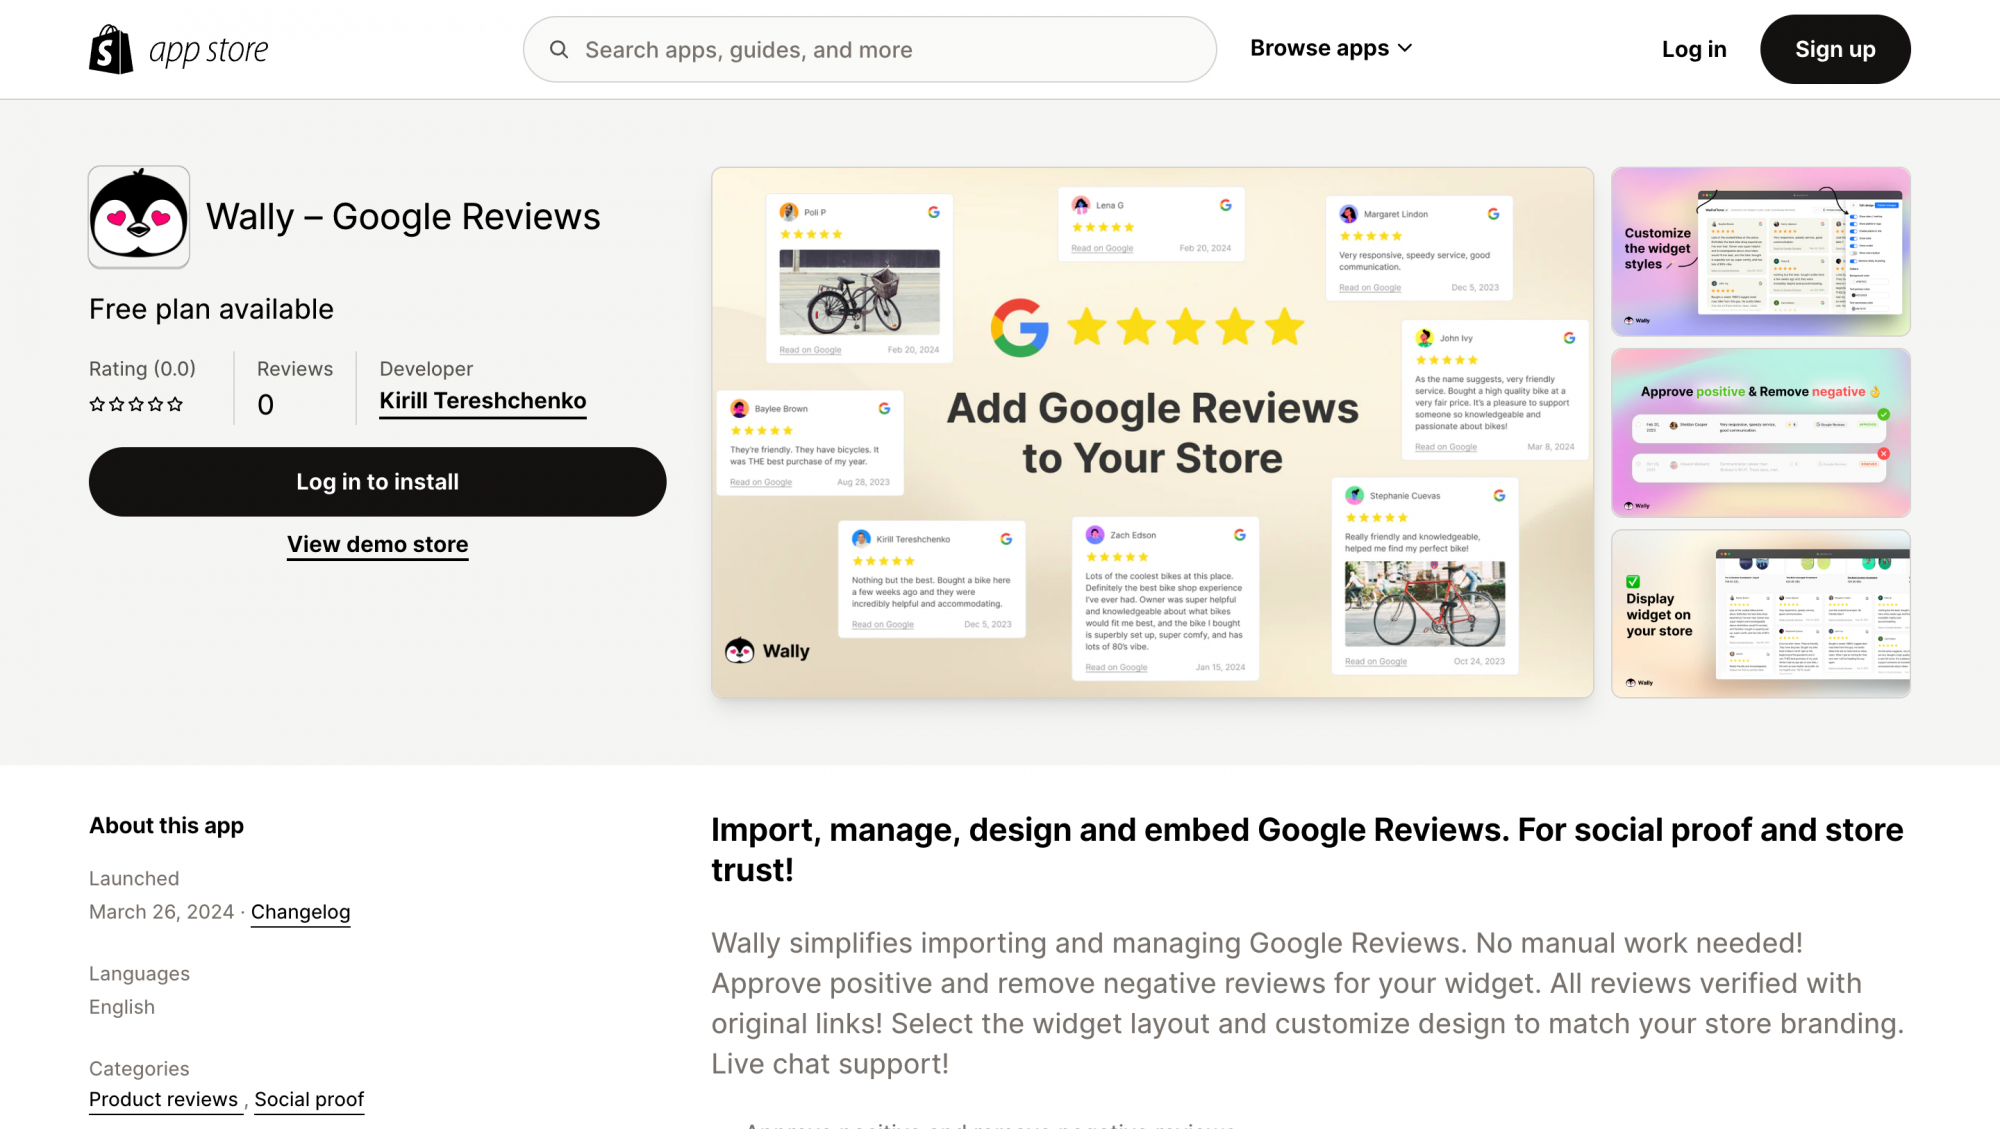Expand the Browse apps dropdown
The height and width of the screenshot is (1129, 2000).
pos(1331,48)
